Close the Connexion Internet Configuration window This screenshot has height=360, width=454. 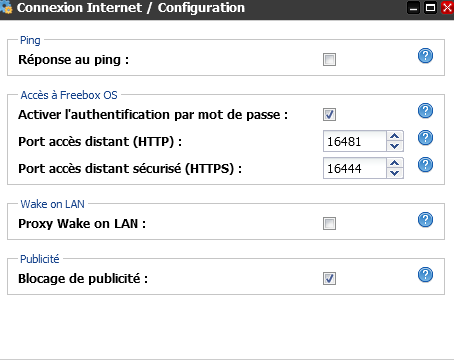[x=447, y=8]
